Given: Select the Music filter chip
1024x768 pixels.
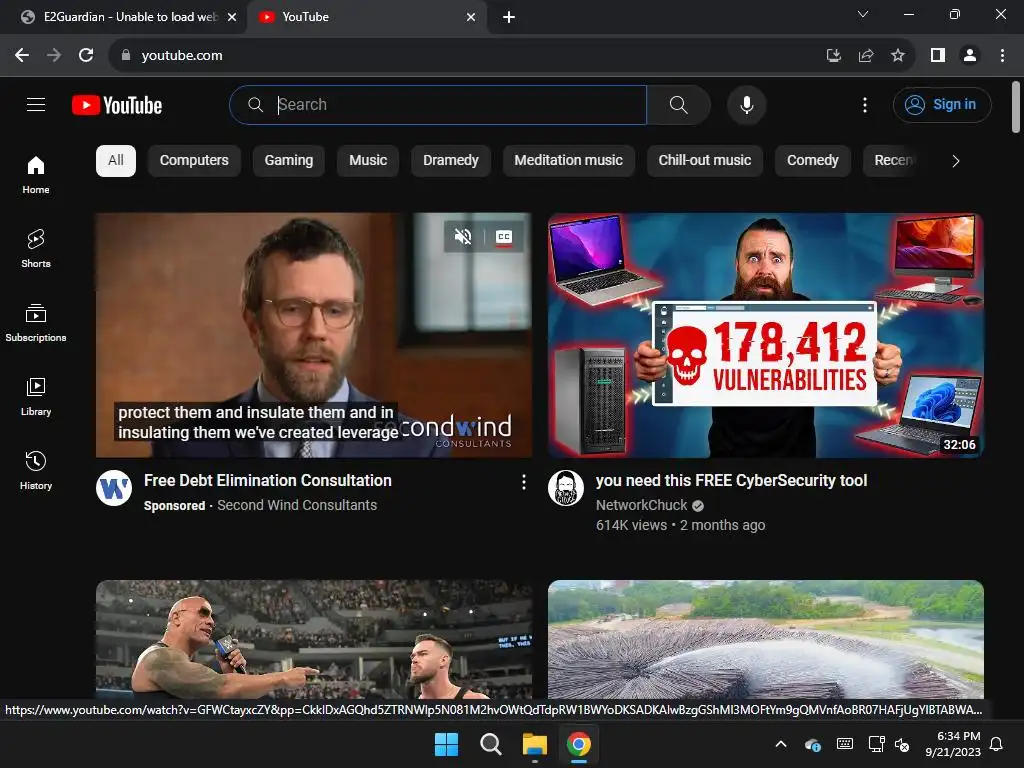Looking at the screenshot, I should [x=368, y=161].
